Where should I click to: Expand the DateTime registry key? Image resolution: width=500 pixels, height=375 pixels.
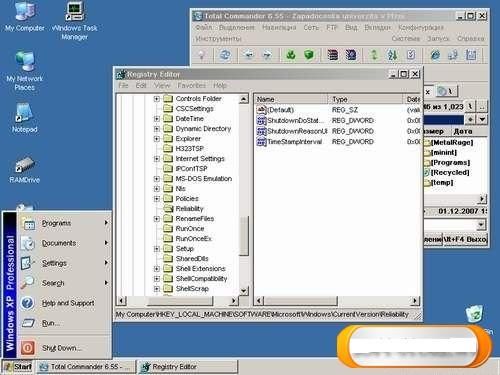(x=157, y=119)
